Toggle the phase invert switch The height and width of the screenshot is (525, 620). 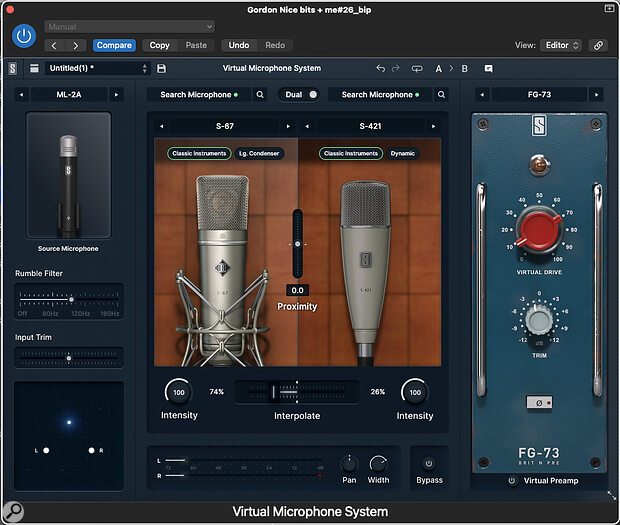539,402
